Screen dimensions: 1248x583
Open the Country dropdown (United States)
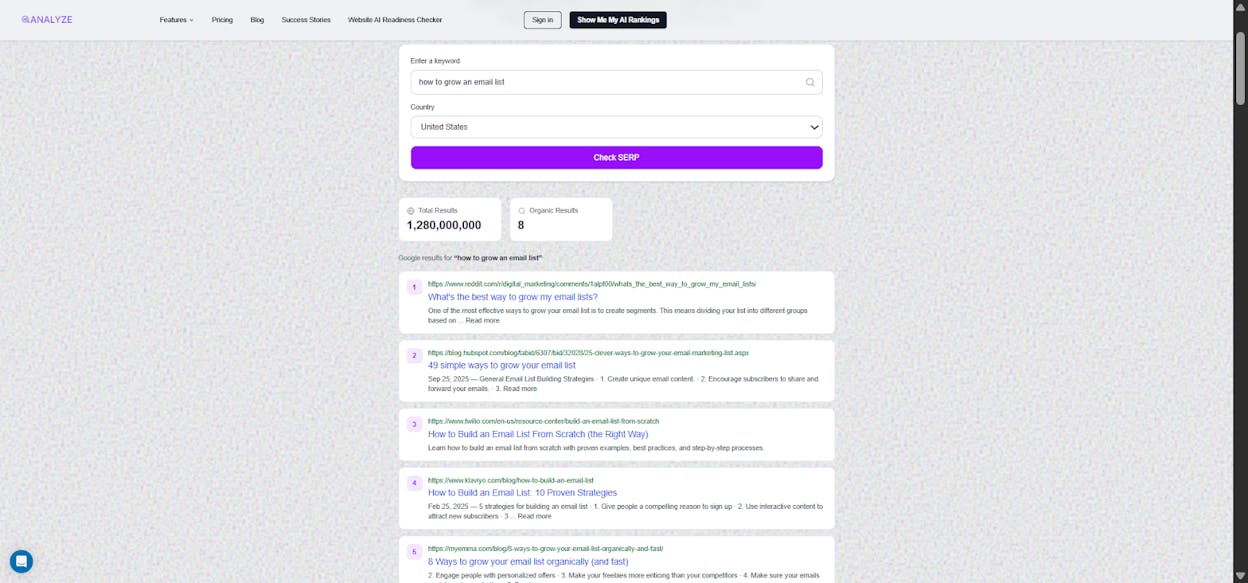(616, 127)
